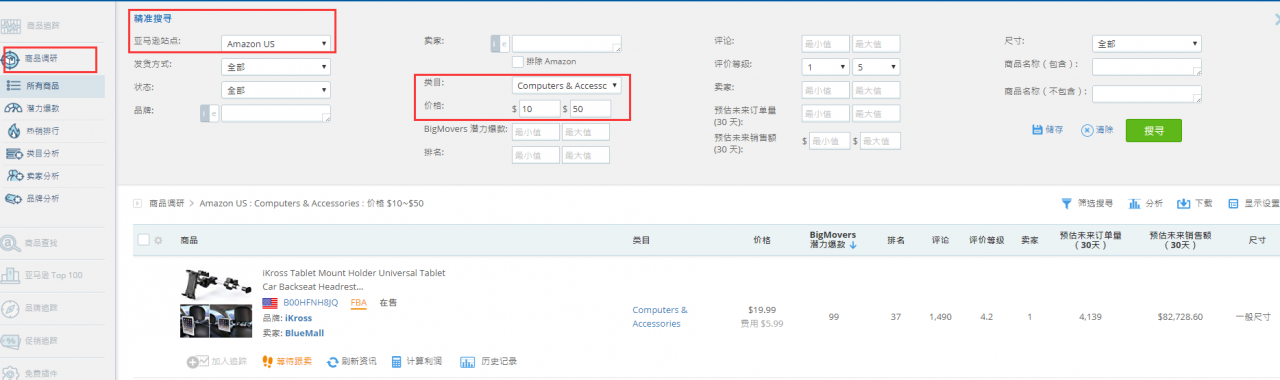Open the 亚马逊站点 Amazon US dropdown
This screenshot has width=1280, height=380.
(x=276, y=43)
